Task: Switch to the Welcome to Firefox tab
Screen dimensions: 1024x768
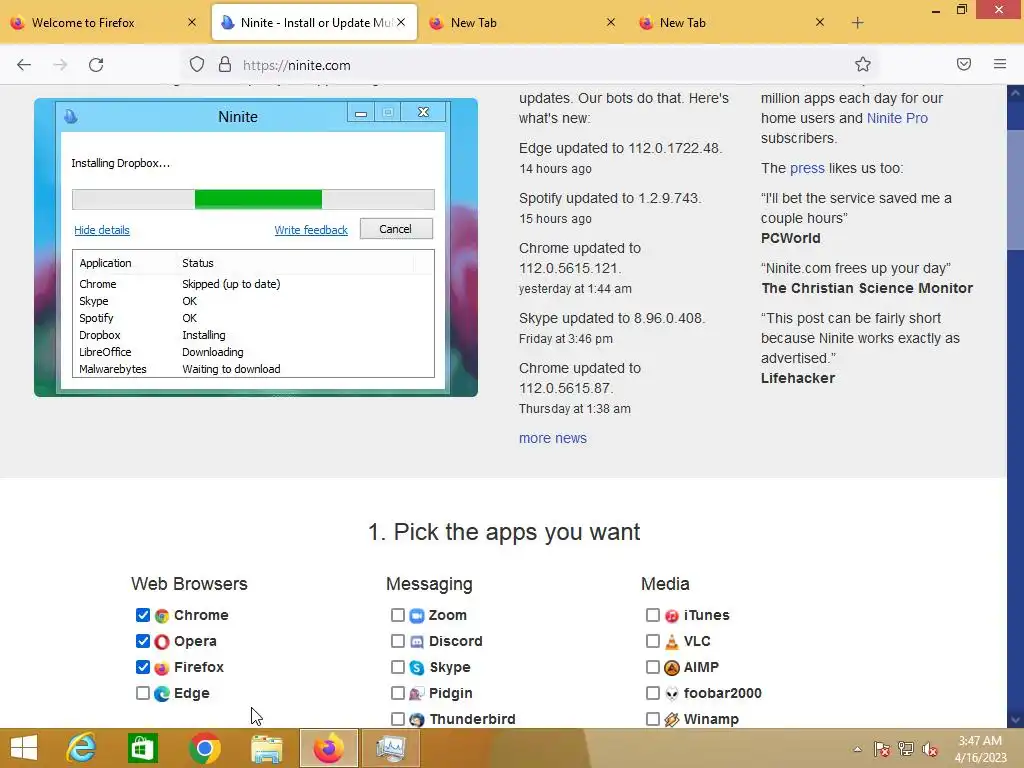Action: coord(104,23)
